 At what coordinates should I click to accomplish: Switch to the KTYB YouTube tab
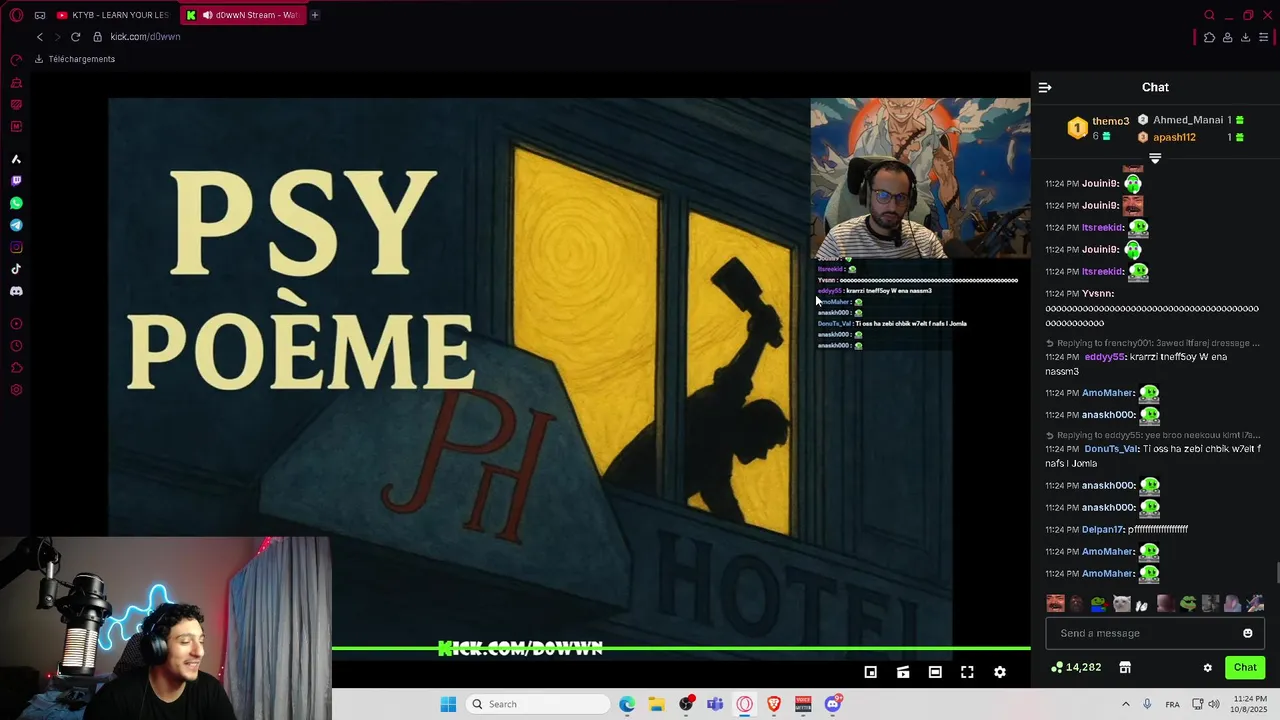point(113,15)
